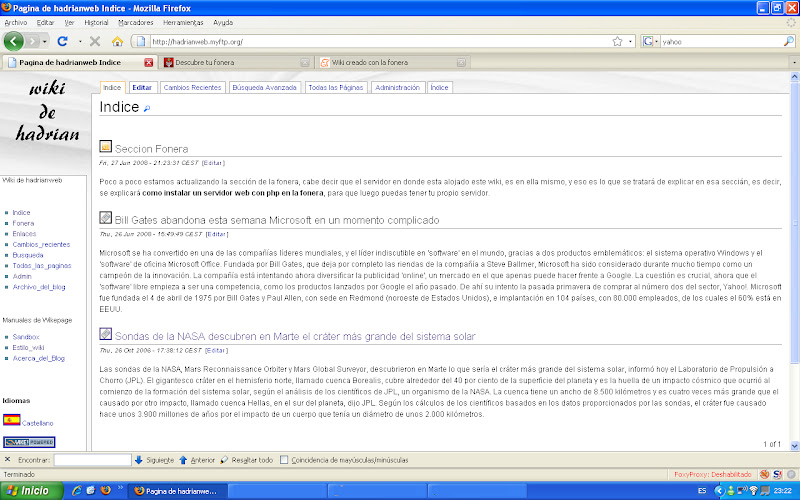The width and height of the screenshot is (800, 500).
Task: Click the icon beside Bill Gates article title
Action: (x=106, y=218)
